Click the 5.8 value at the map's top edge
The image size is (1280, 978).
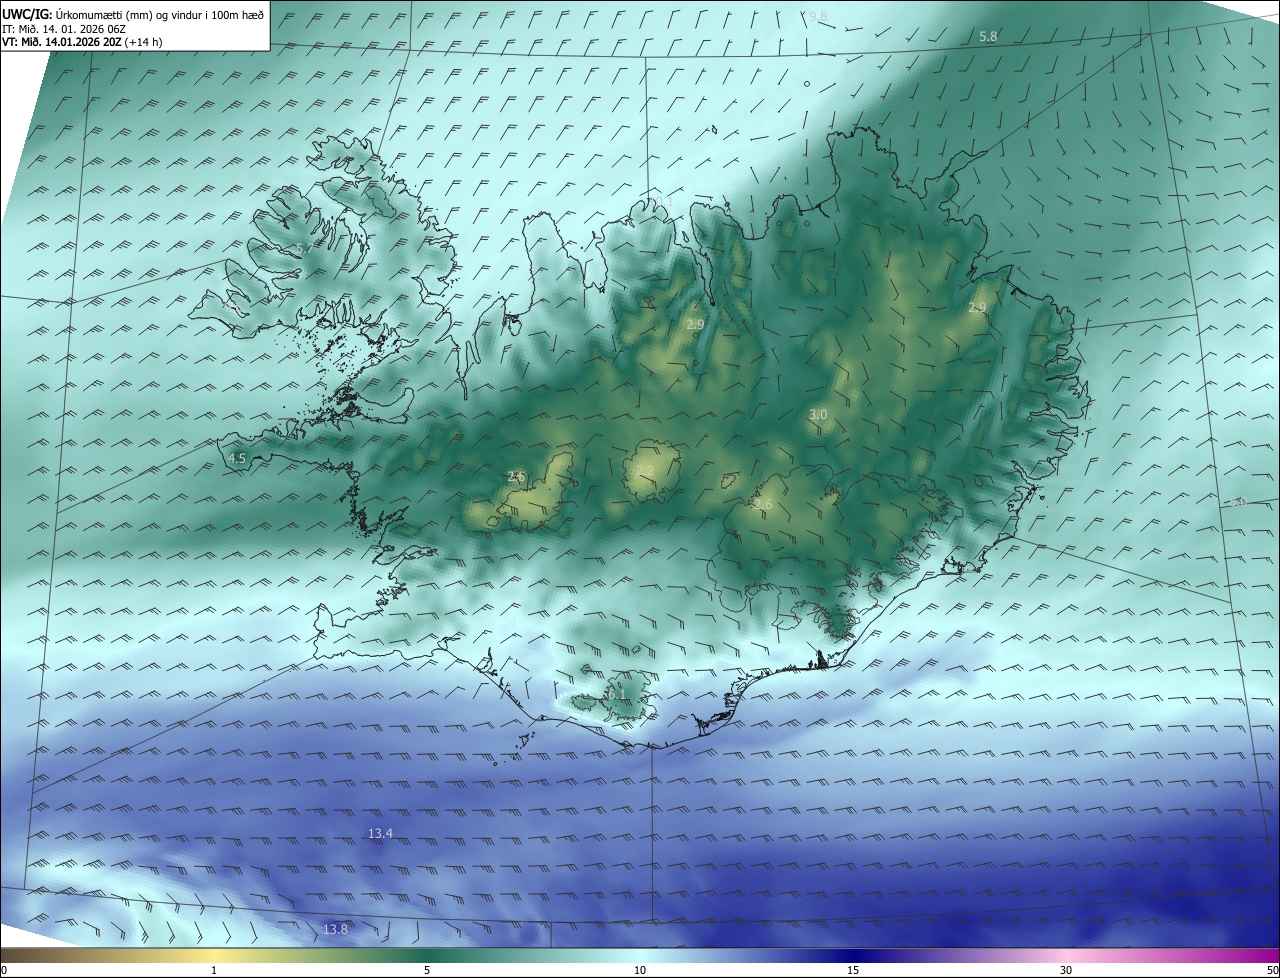[x=988, y=36]
